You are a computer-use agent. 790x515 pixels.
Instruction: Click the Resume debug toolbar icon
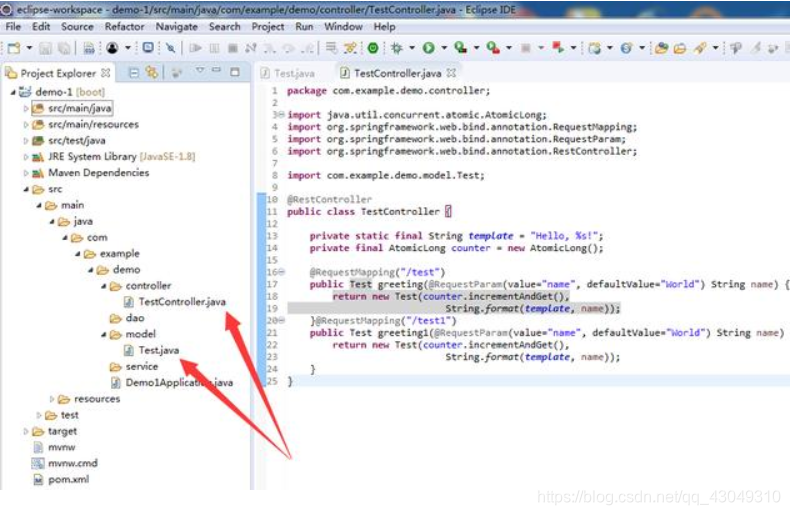click(195, 48)
